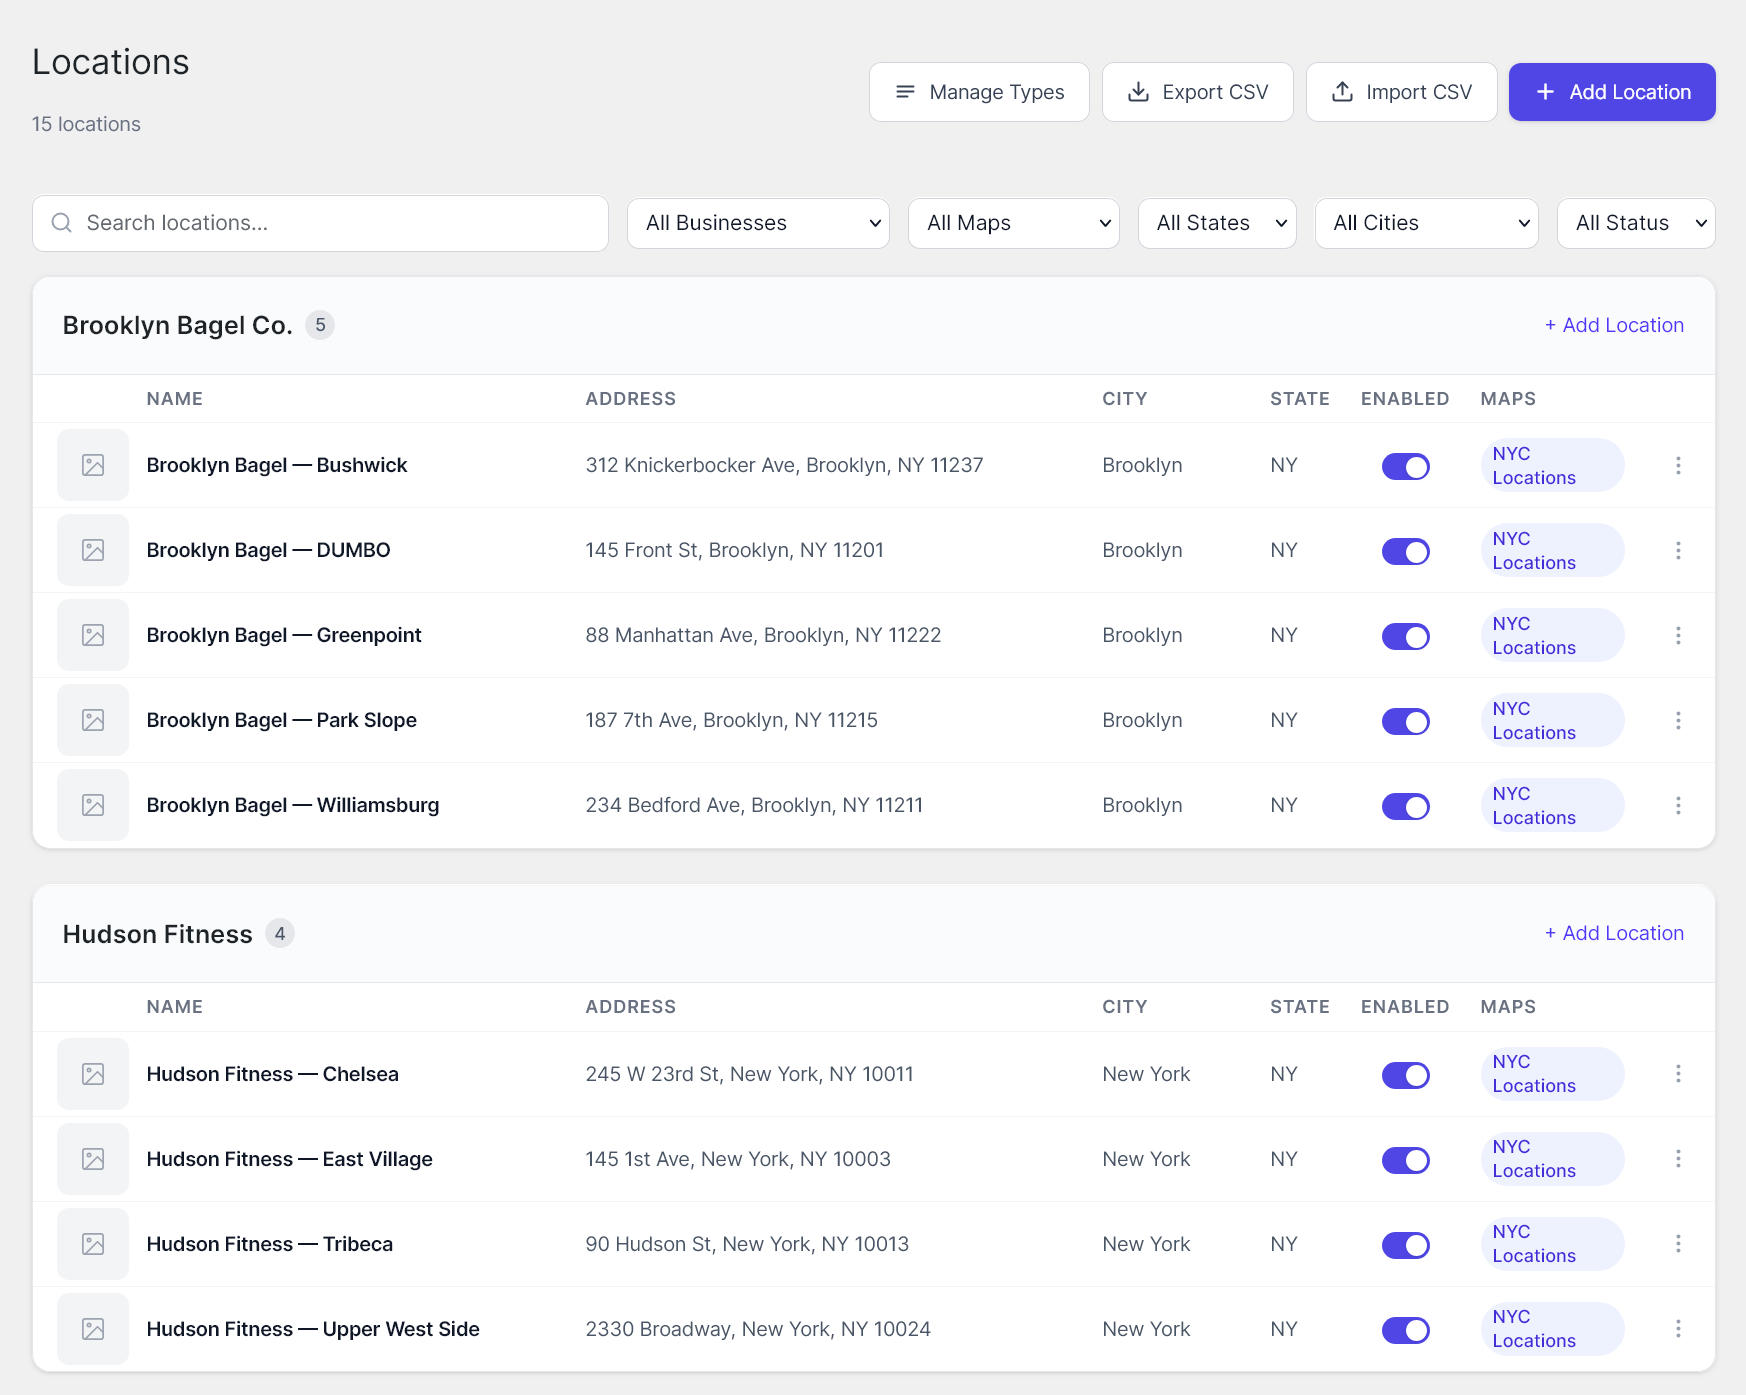Open kebab menu for Brooklyn Bagel — Bushwick
This screenshot has width=1746, height=1395.
(1678, 465)
